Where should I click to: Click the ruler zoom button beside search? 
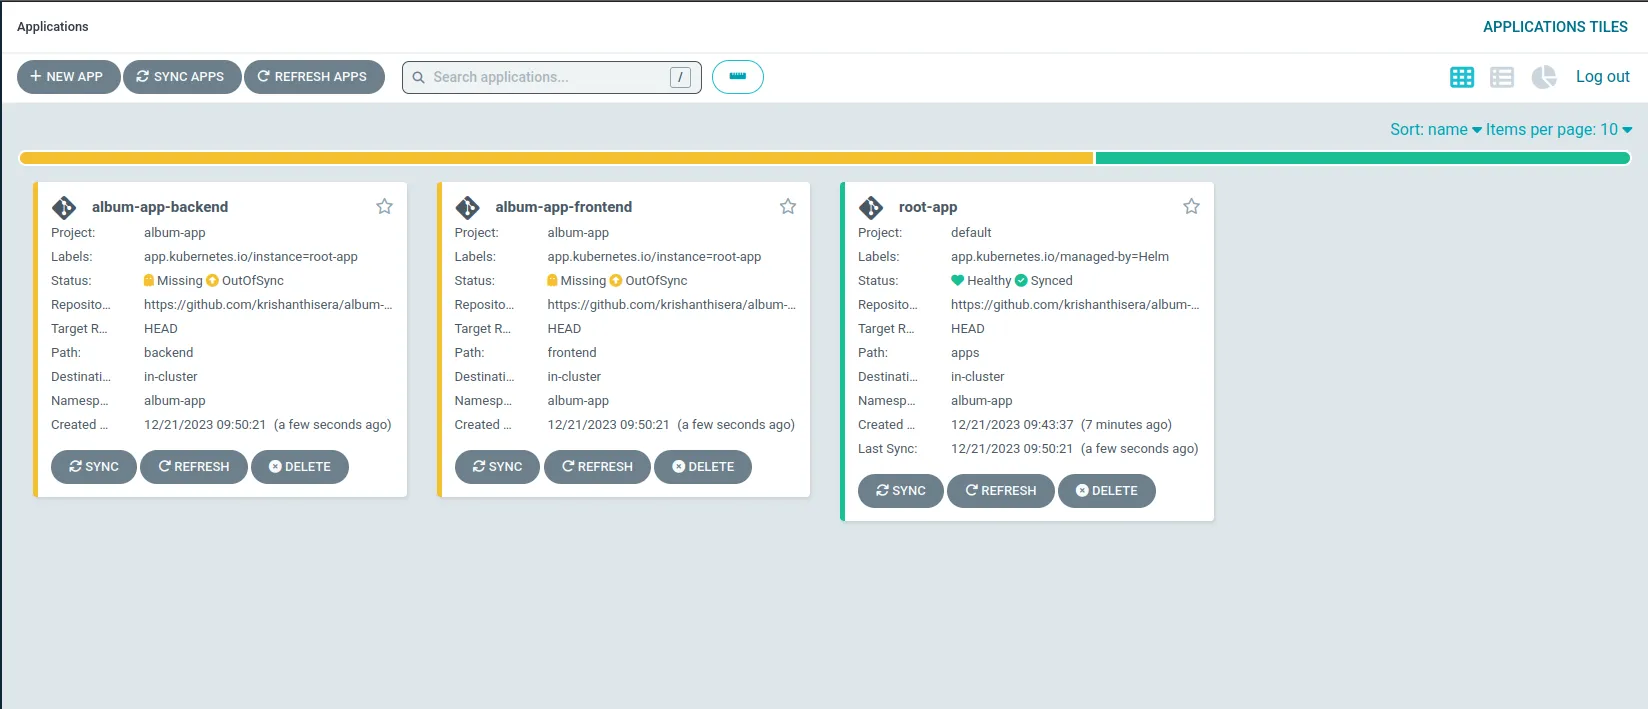738,77
